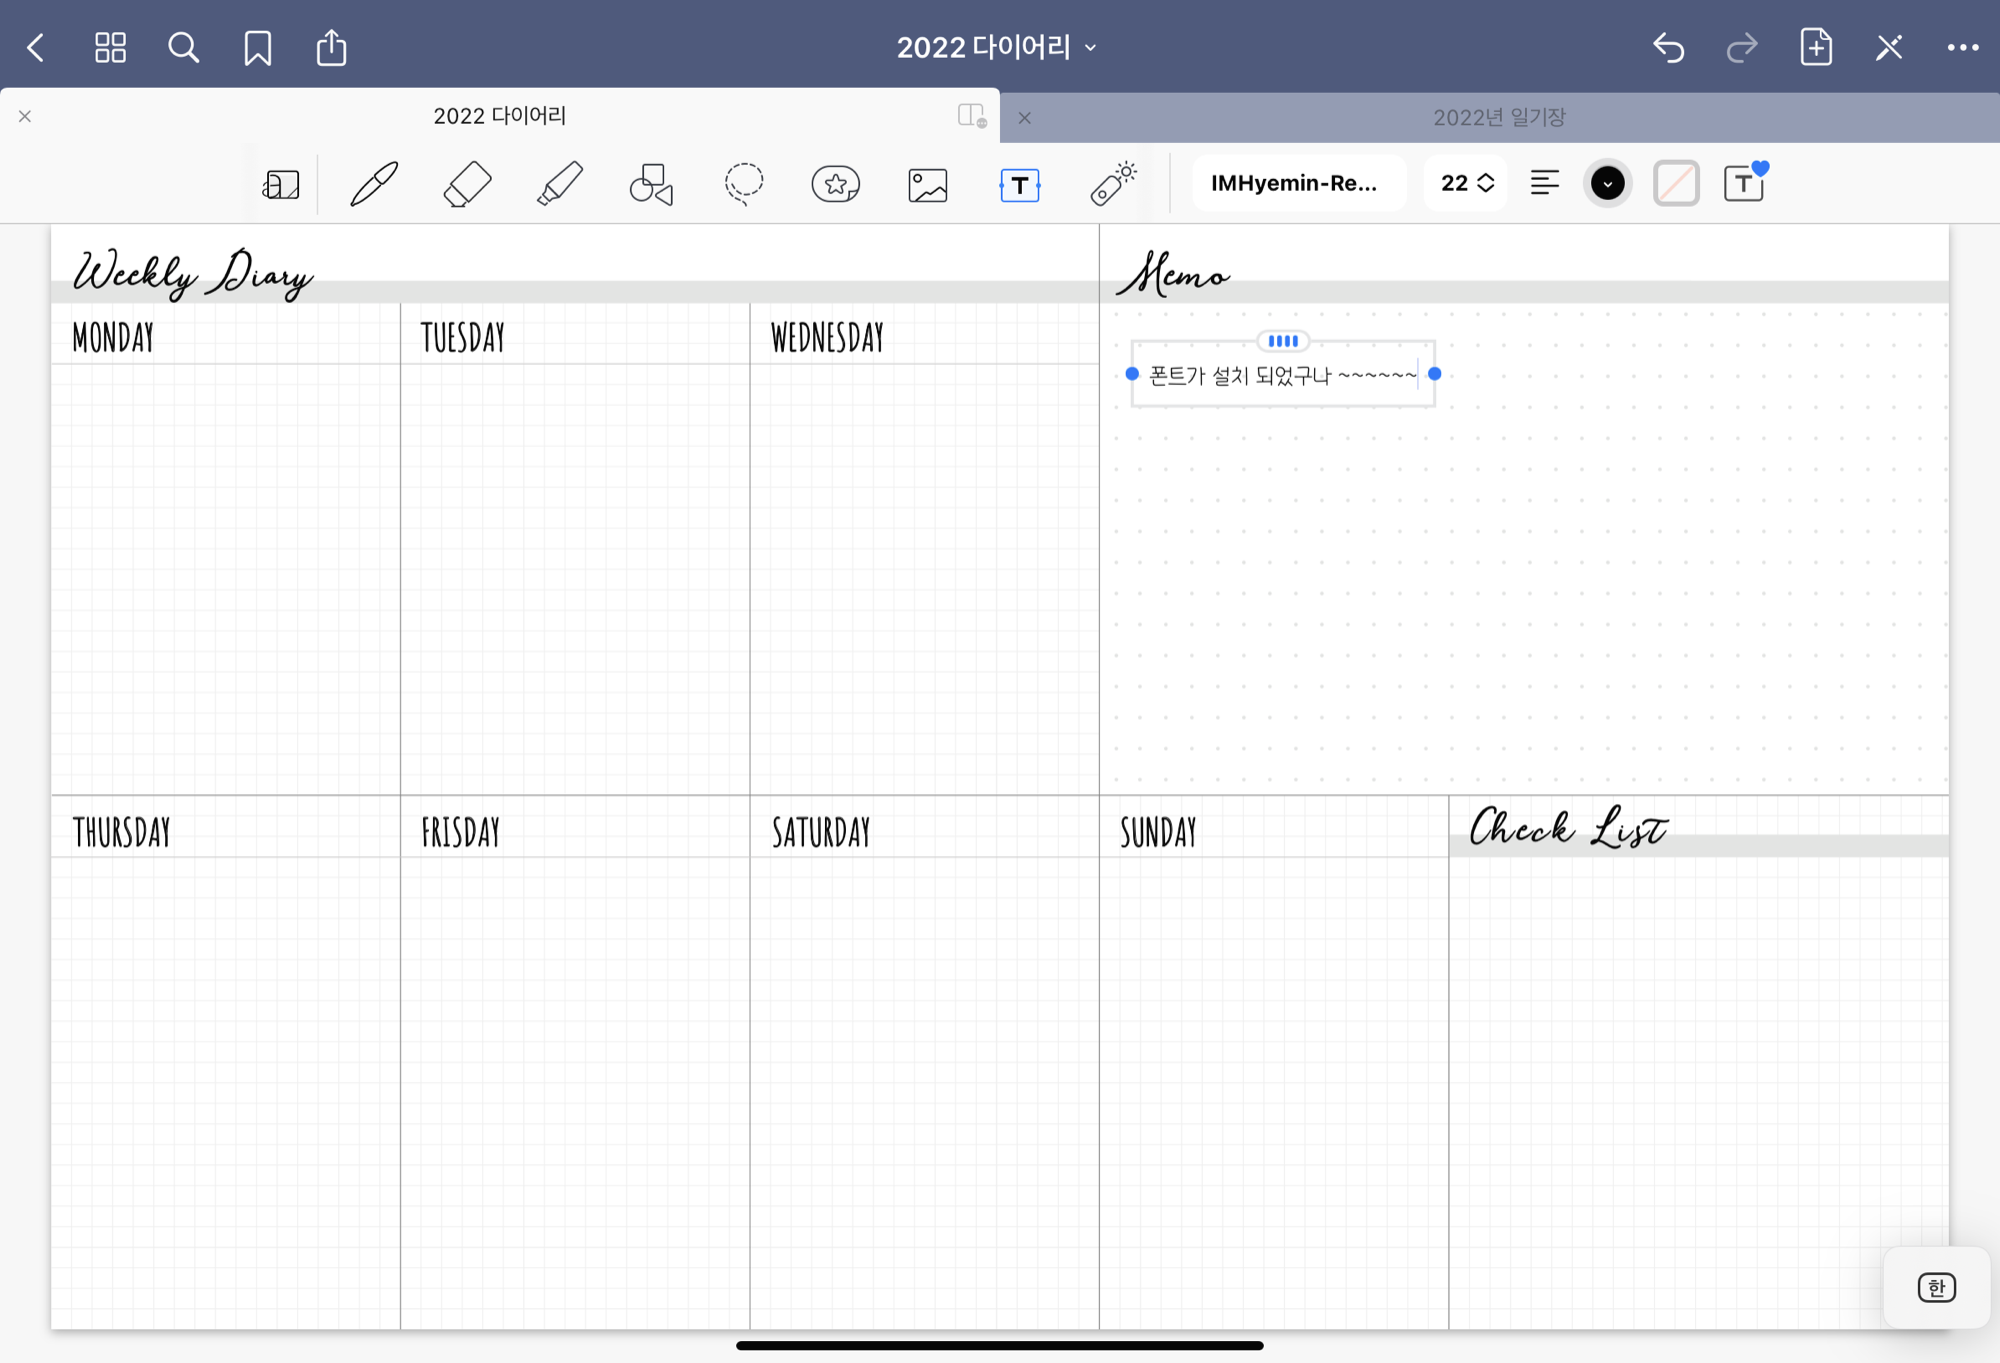Click the Korean text box content
This screenshot has height=1363, width=2000.
1283,375
